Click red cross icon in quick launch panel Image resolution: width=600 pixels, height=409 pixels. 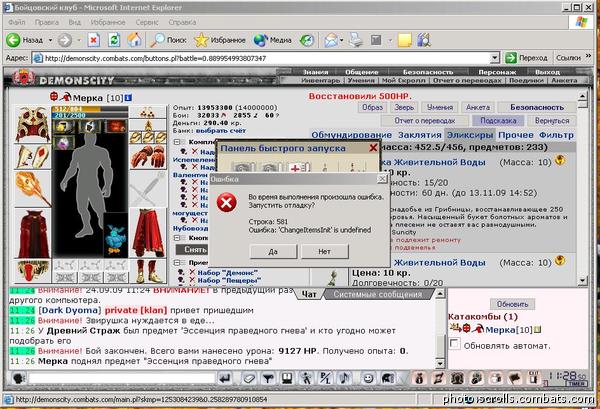coord(298,168)
